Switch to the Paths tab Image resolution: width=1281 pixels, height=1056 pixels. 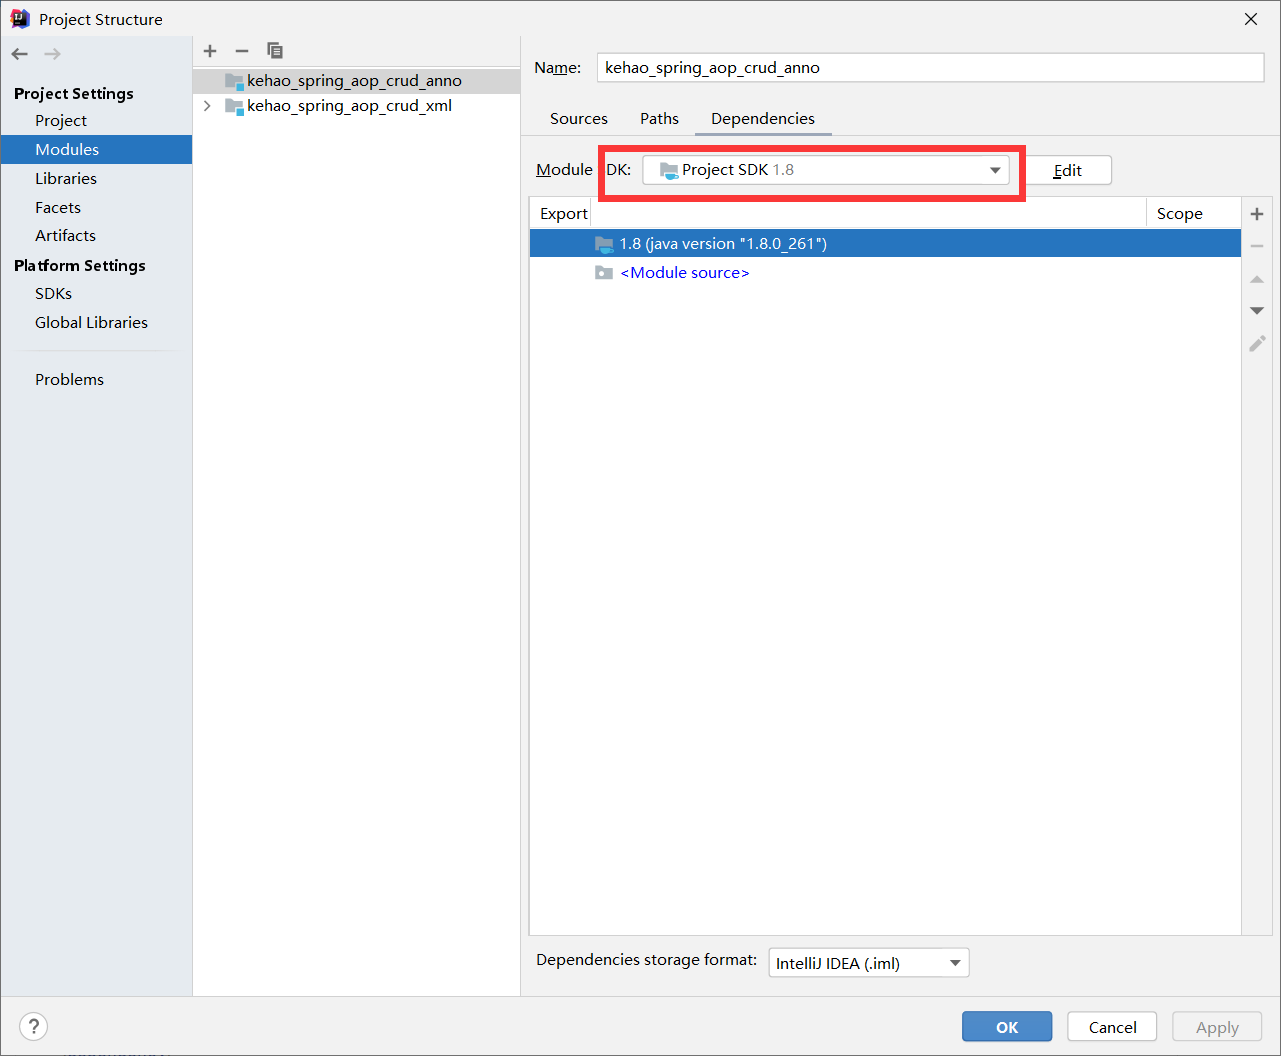point(659,119)
